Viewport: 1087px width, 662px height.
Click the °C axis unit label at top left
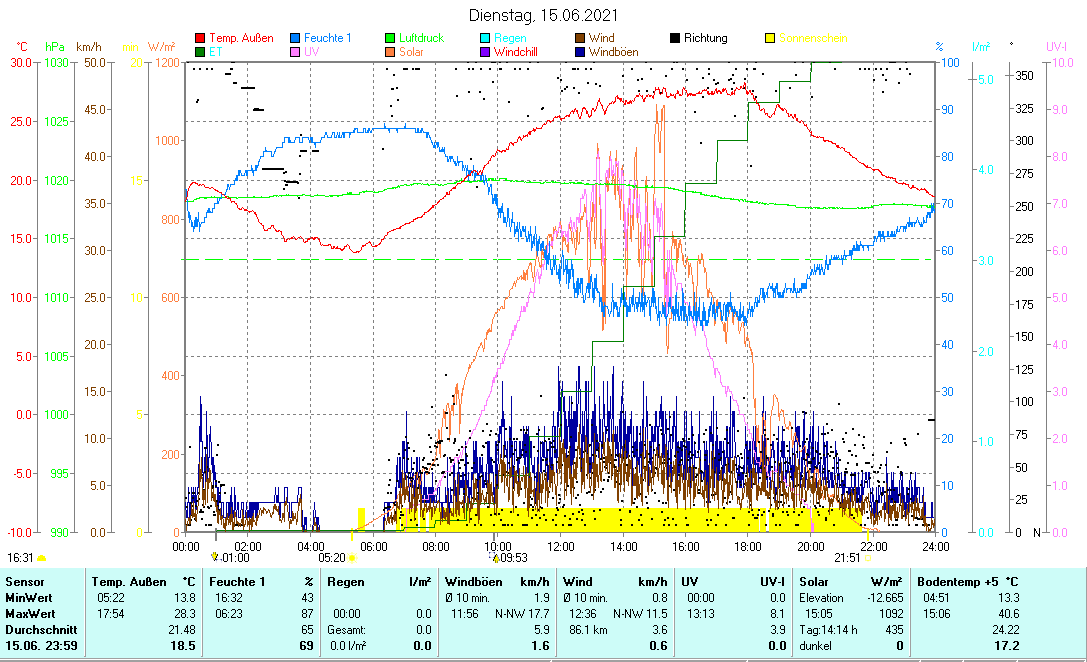(x=22, y=47)
